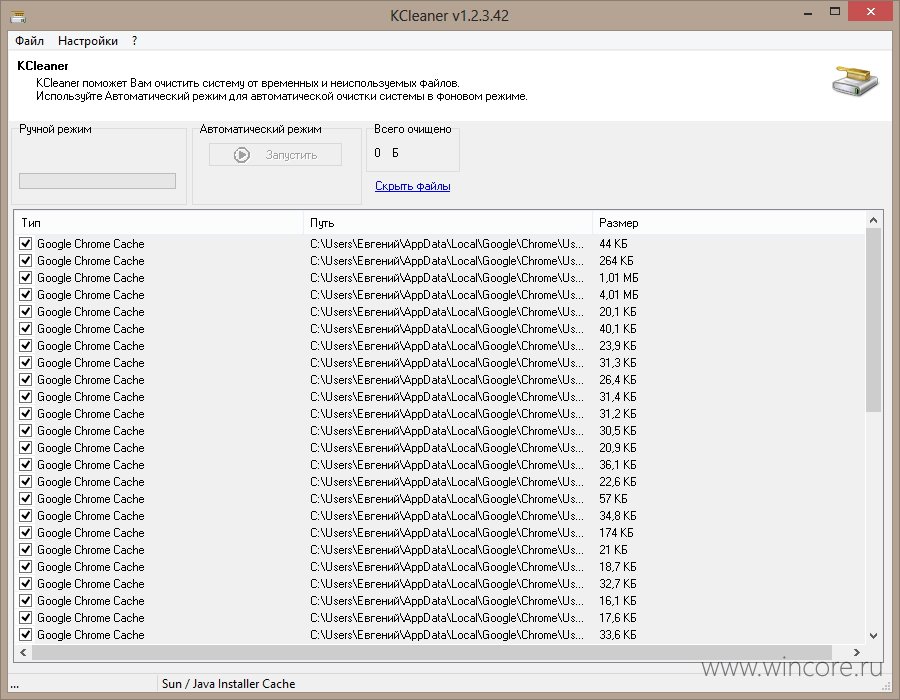Sort the list by the Путь column header
The image size is (900, 700).
coord(448,223)
